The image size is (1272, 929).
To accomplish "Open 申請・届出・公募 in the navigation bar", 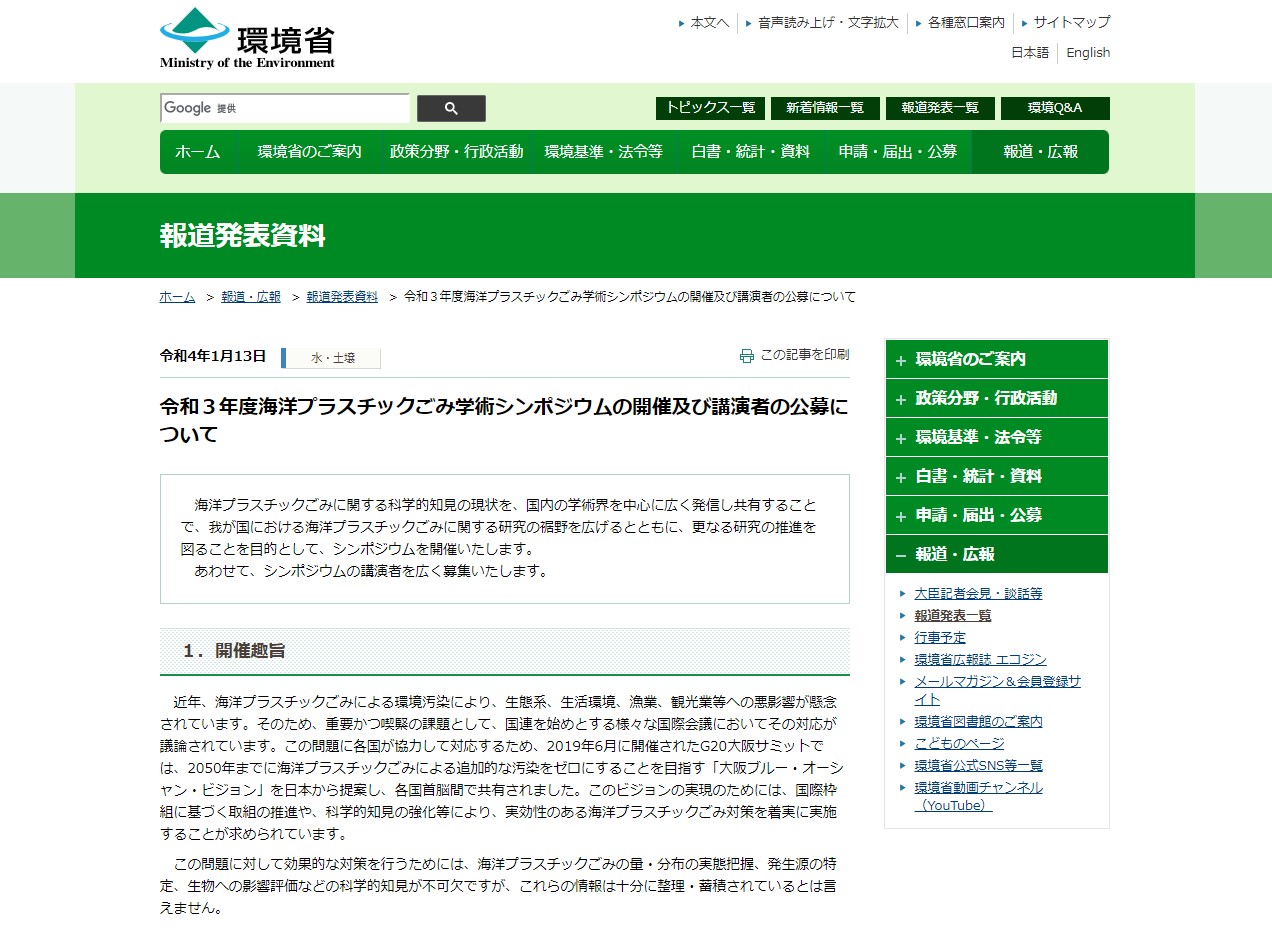I will pos(897,152).
